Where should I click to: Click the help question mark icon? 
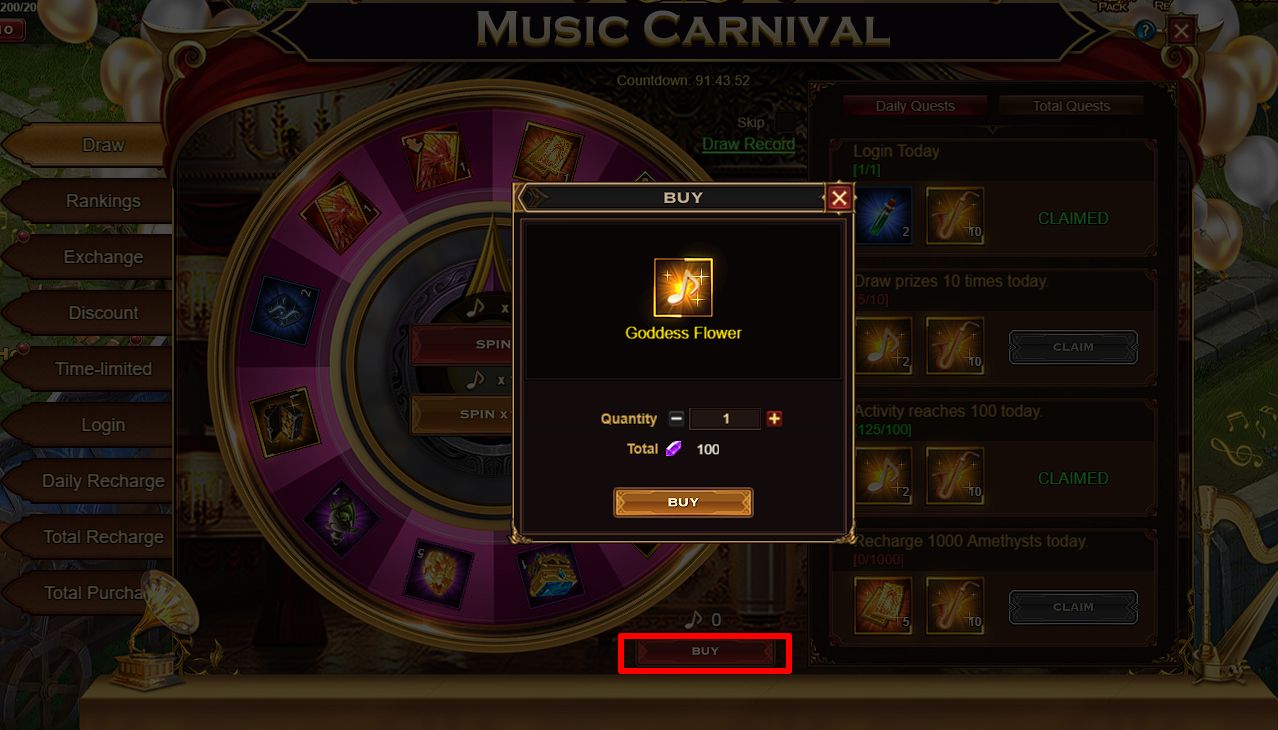coord(1145,31)
